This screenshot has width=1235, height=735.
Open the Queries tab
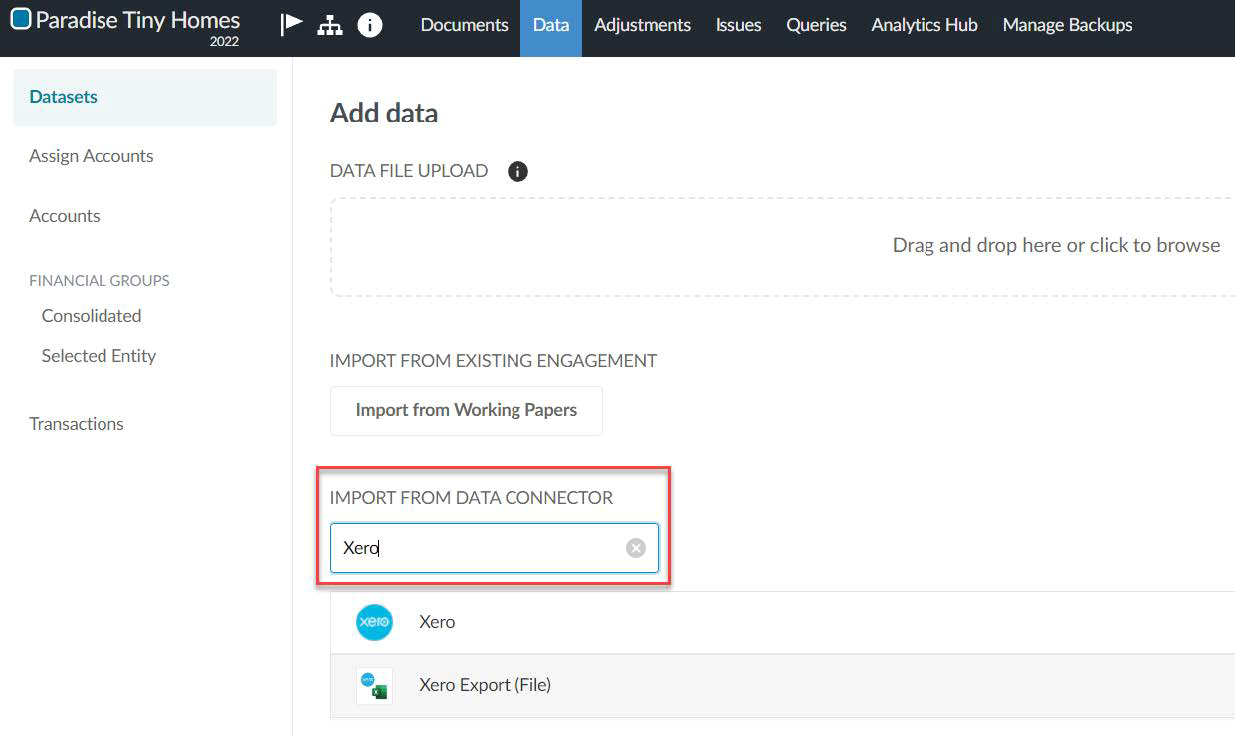pyautogui.click(x=816, y=25)
